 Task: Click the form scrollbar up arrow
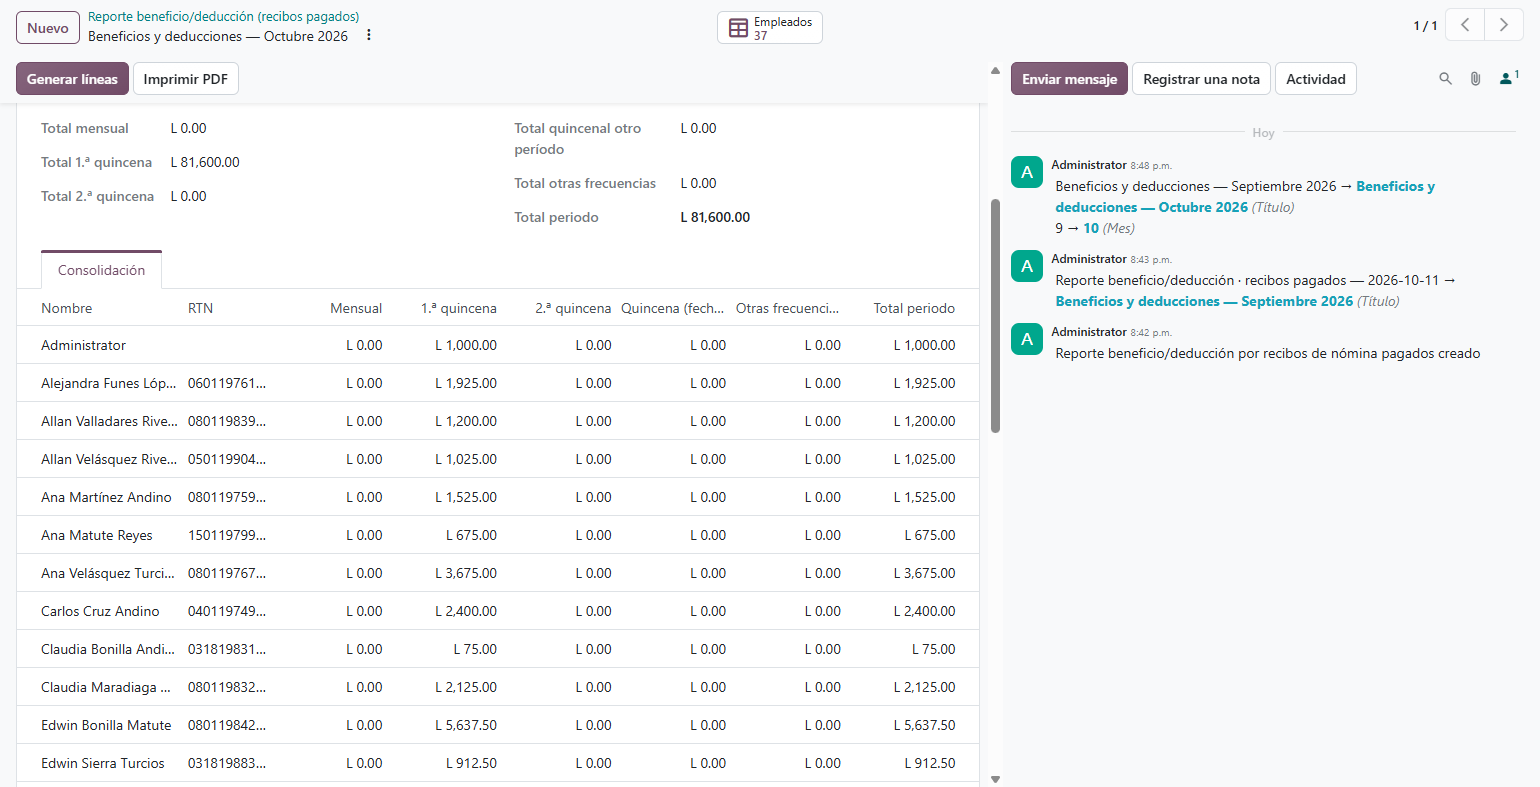tap(995, 71)
